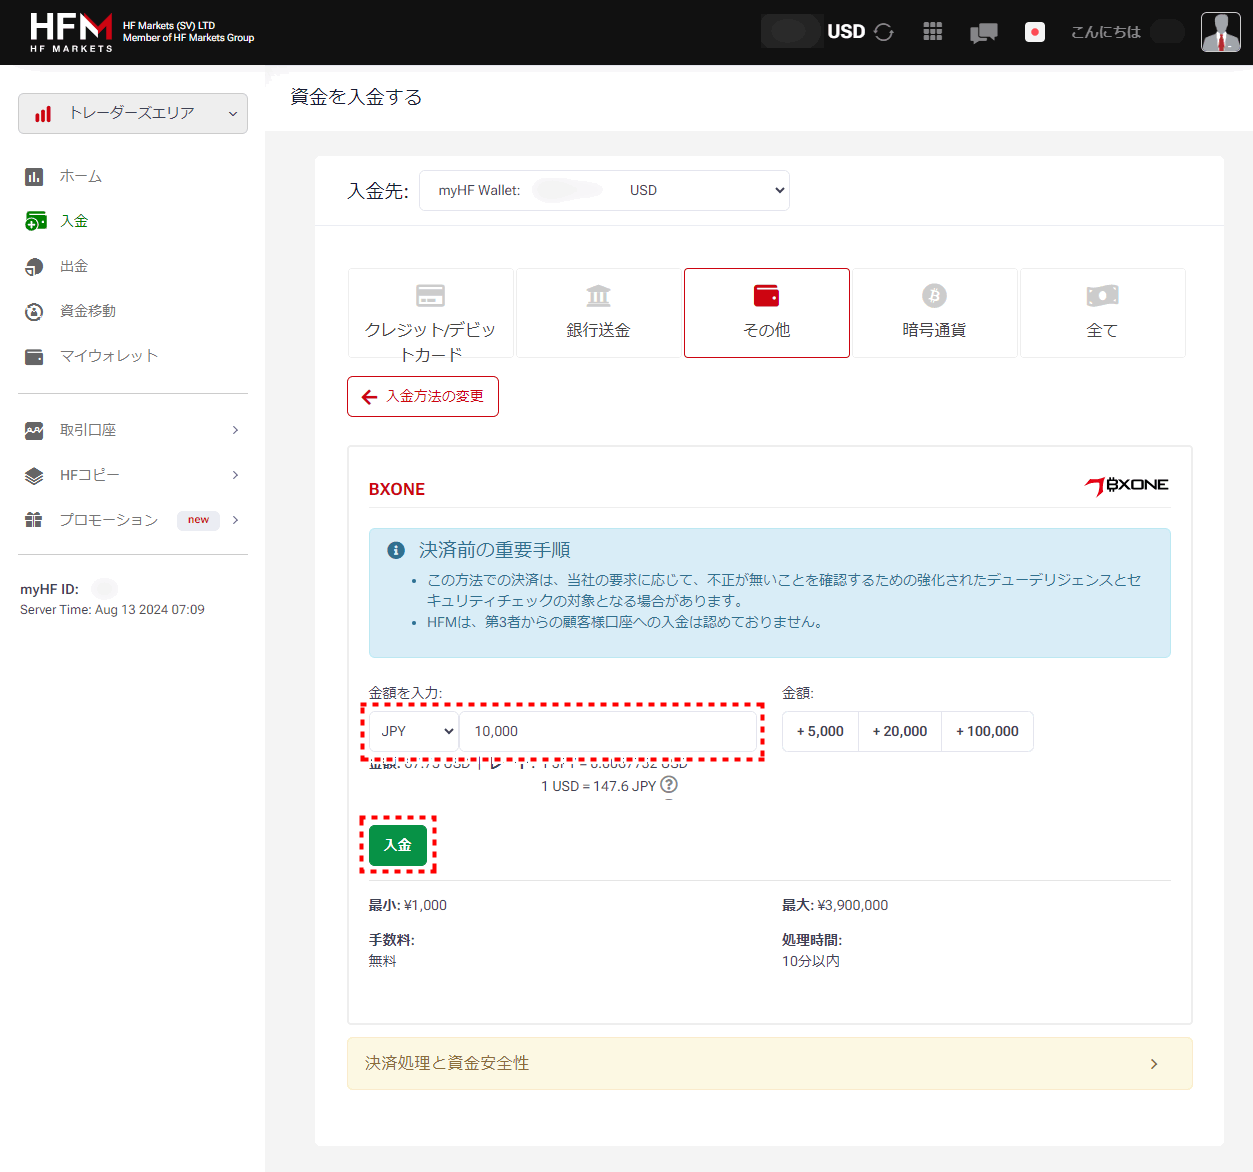Select the クレジット/デビットカード tab
Image resolution: width=1253 pixels, height=1172 pixels.
pyautogui.click(x=431, y=313)
